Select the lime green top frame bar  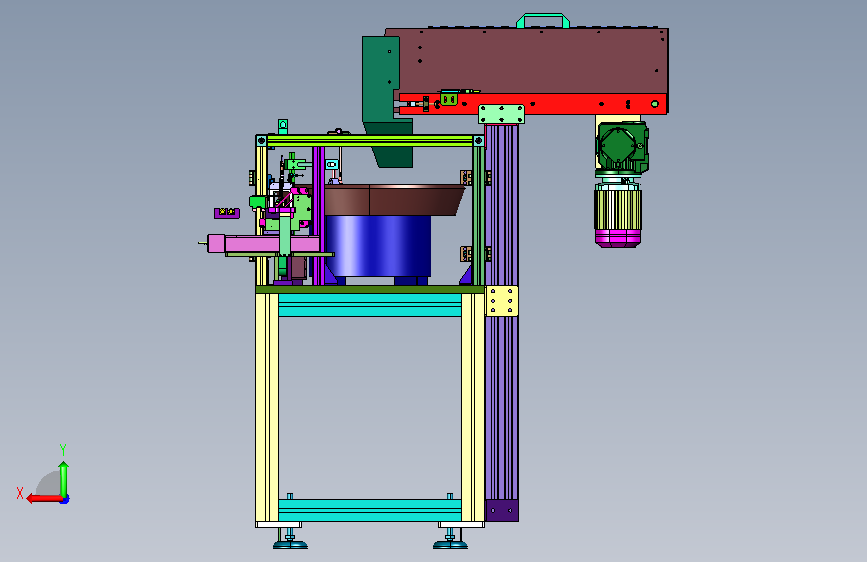(370, 140)
